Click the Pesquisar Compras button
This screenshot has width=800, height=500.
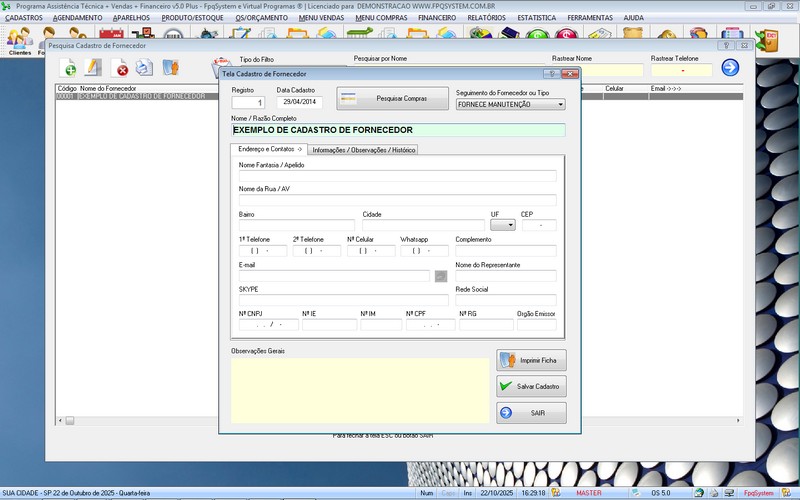(x=393, y=98)
